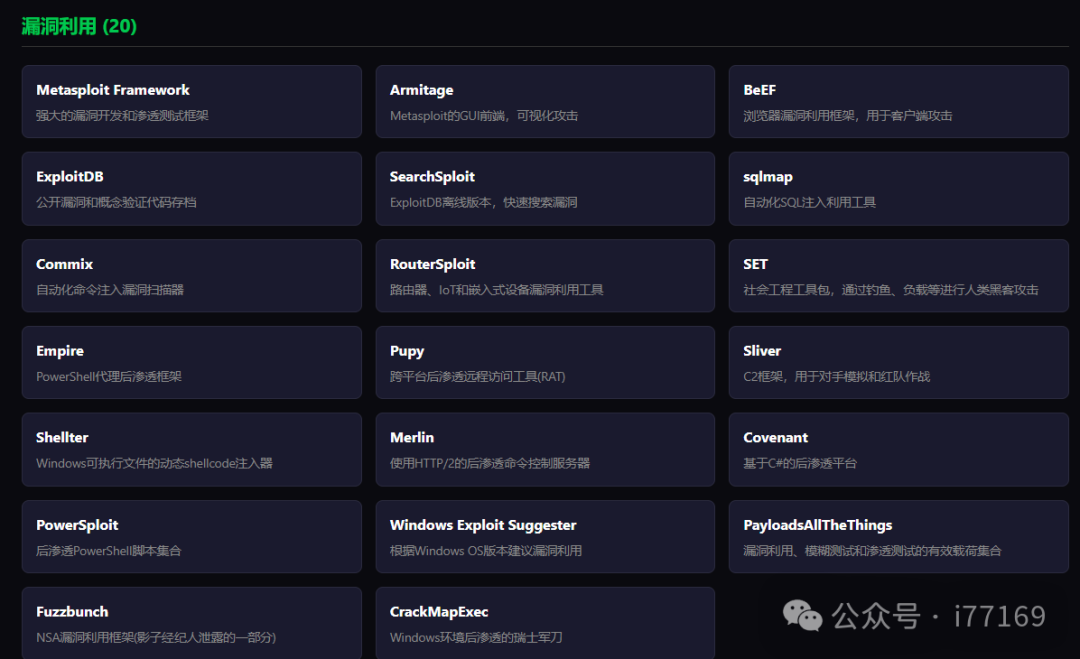Click the BeEF browser exploitation card
Image resolution: width=1080 pixels, height=659 pixels.
(x=898, y=102)
